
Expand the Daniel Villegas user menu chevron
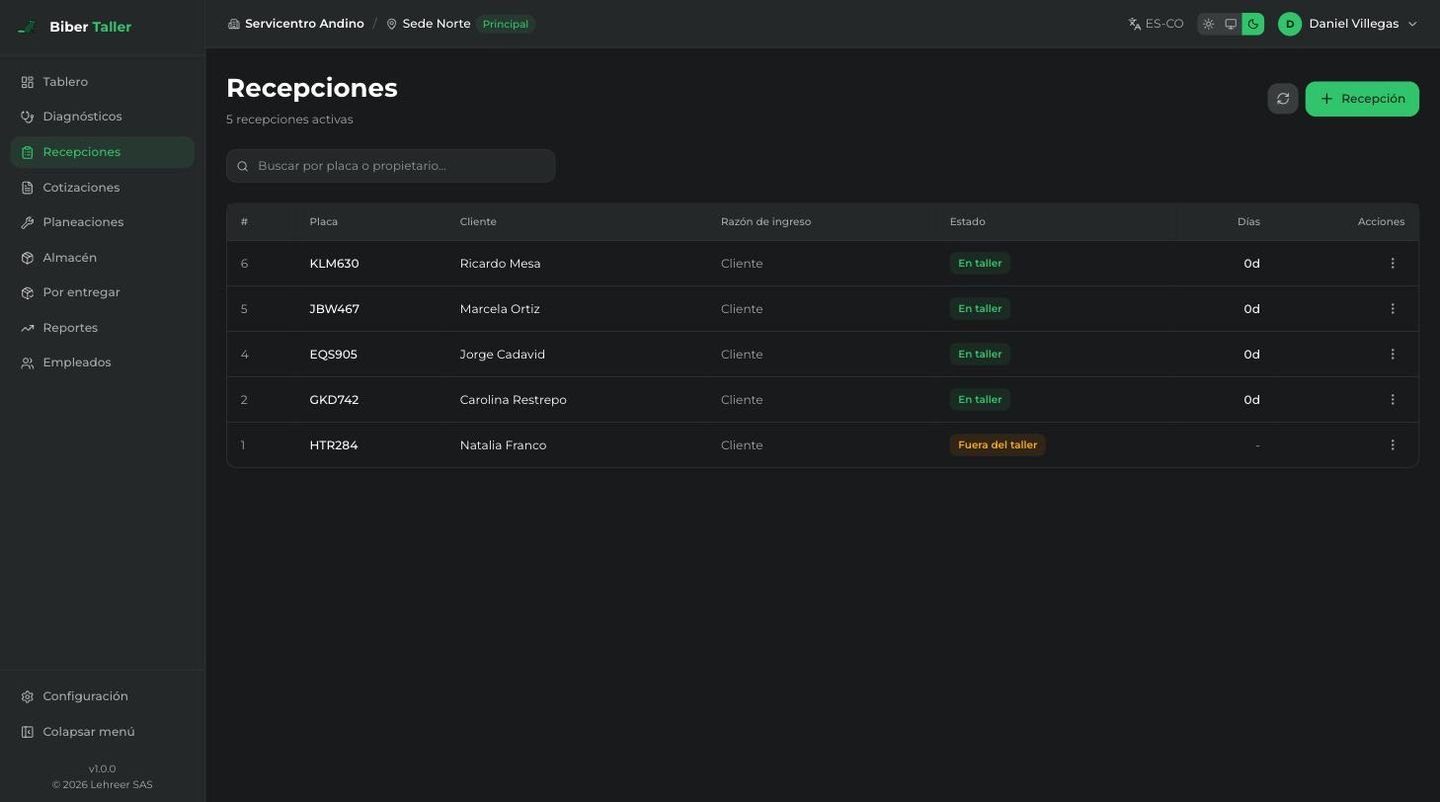click(x=1412, y=24)
